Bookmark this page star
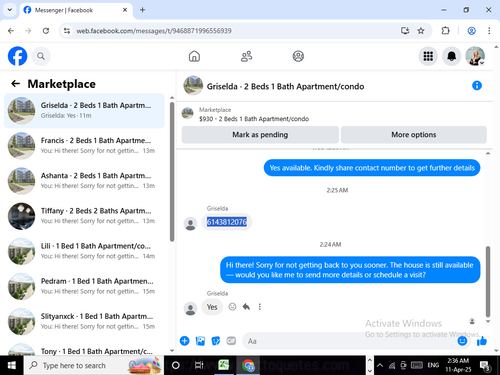Image resolution: width=500 pixels, height=375 pixels. (x=421, y=31)
